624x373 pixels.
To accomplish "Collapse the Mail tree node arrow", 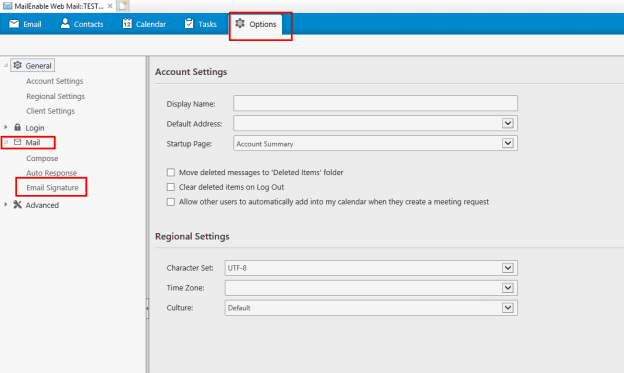I will click(x=6, y=142).
